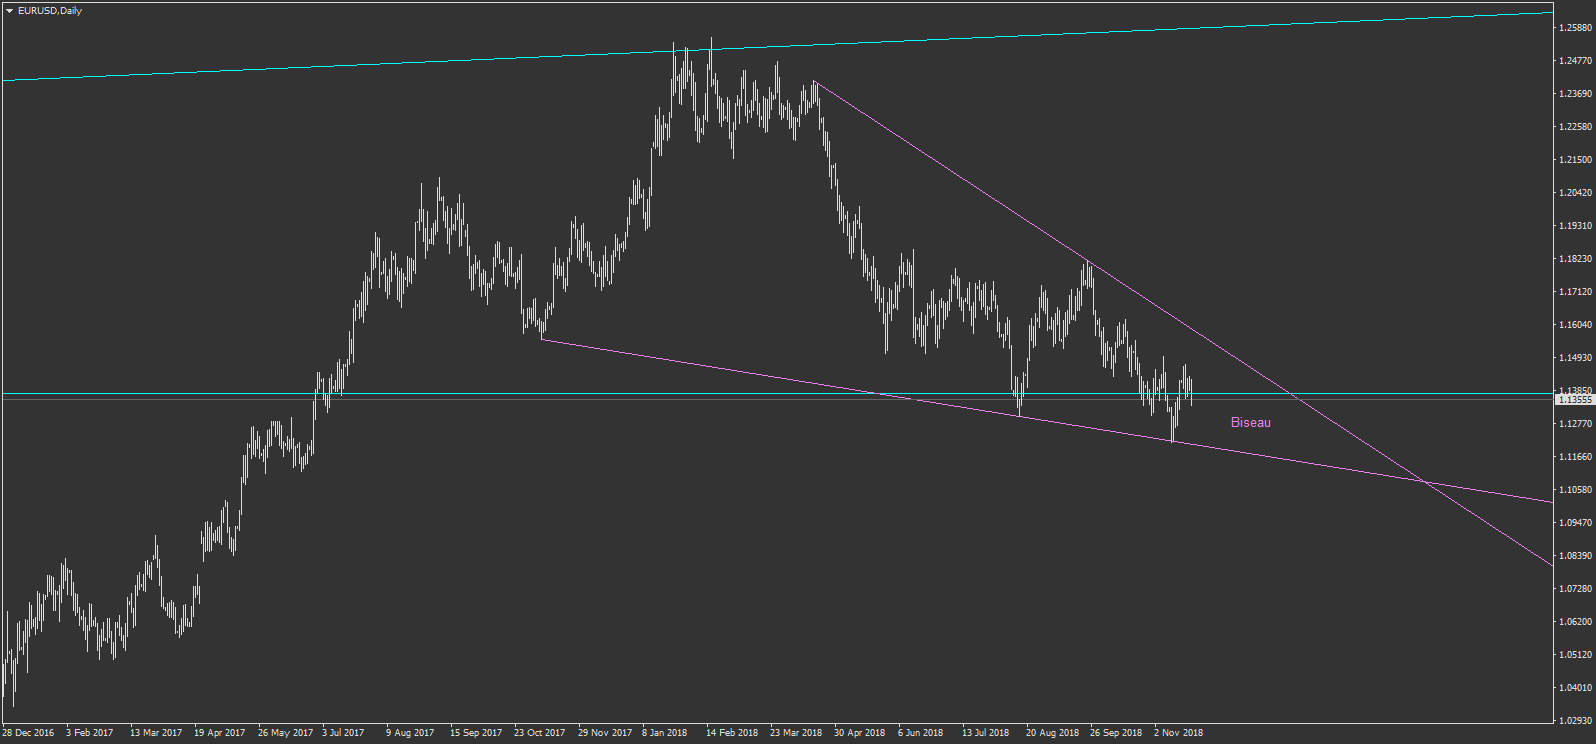This screenshot has width=1596, height=744.
Task: Select the "1.17120" price scale value
Action: pos(1575,292)
